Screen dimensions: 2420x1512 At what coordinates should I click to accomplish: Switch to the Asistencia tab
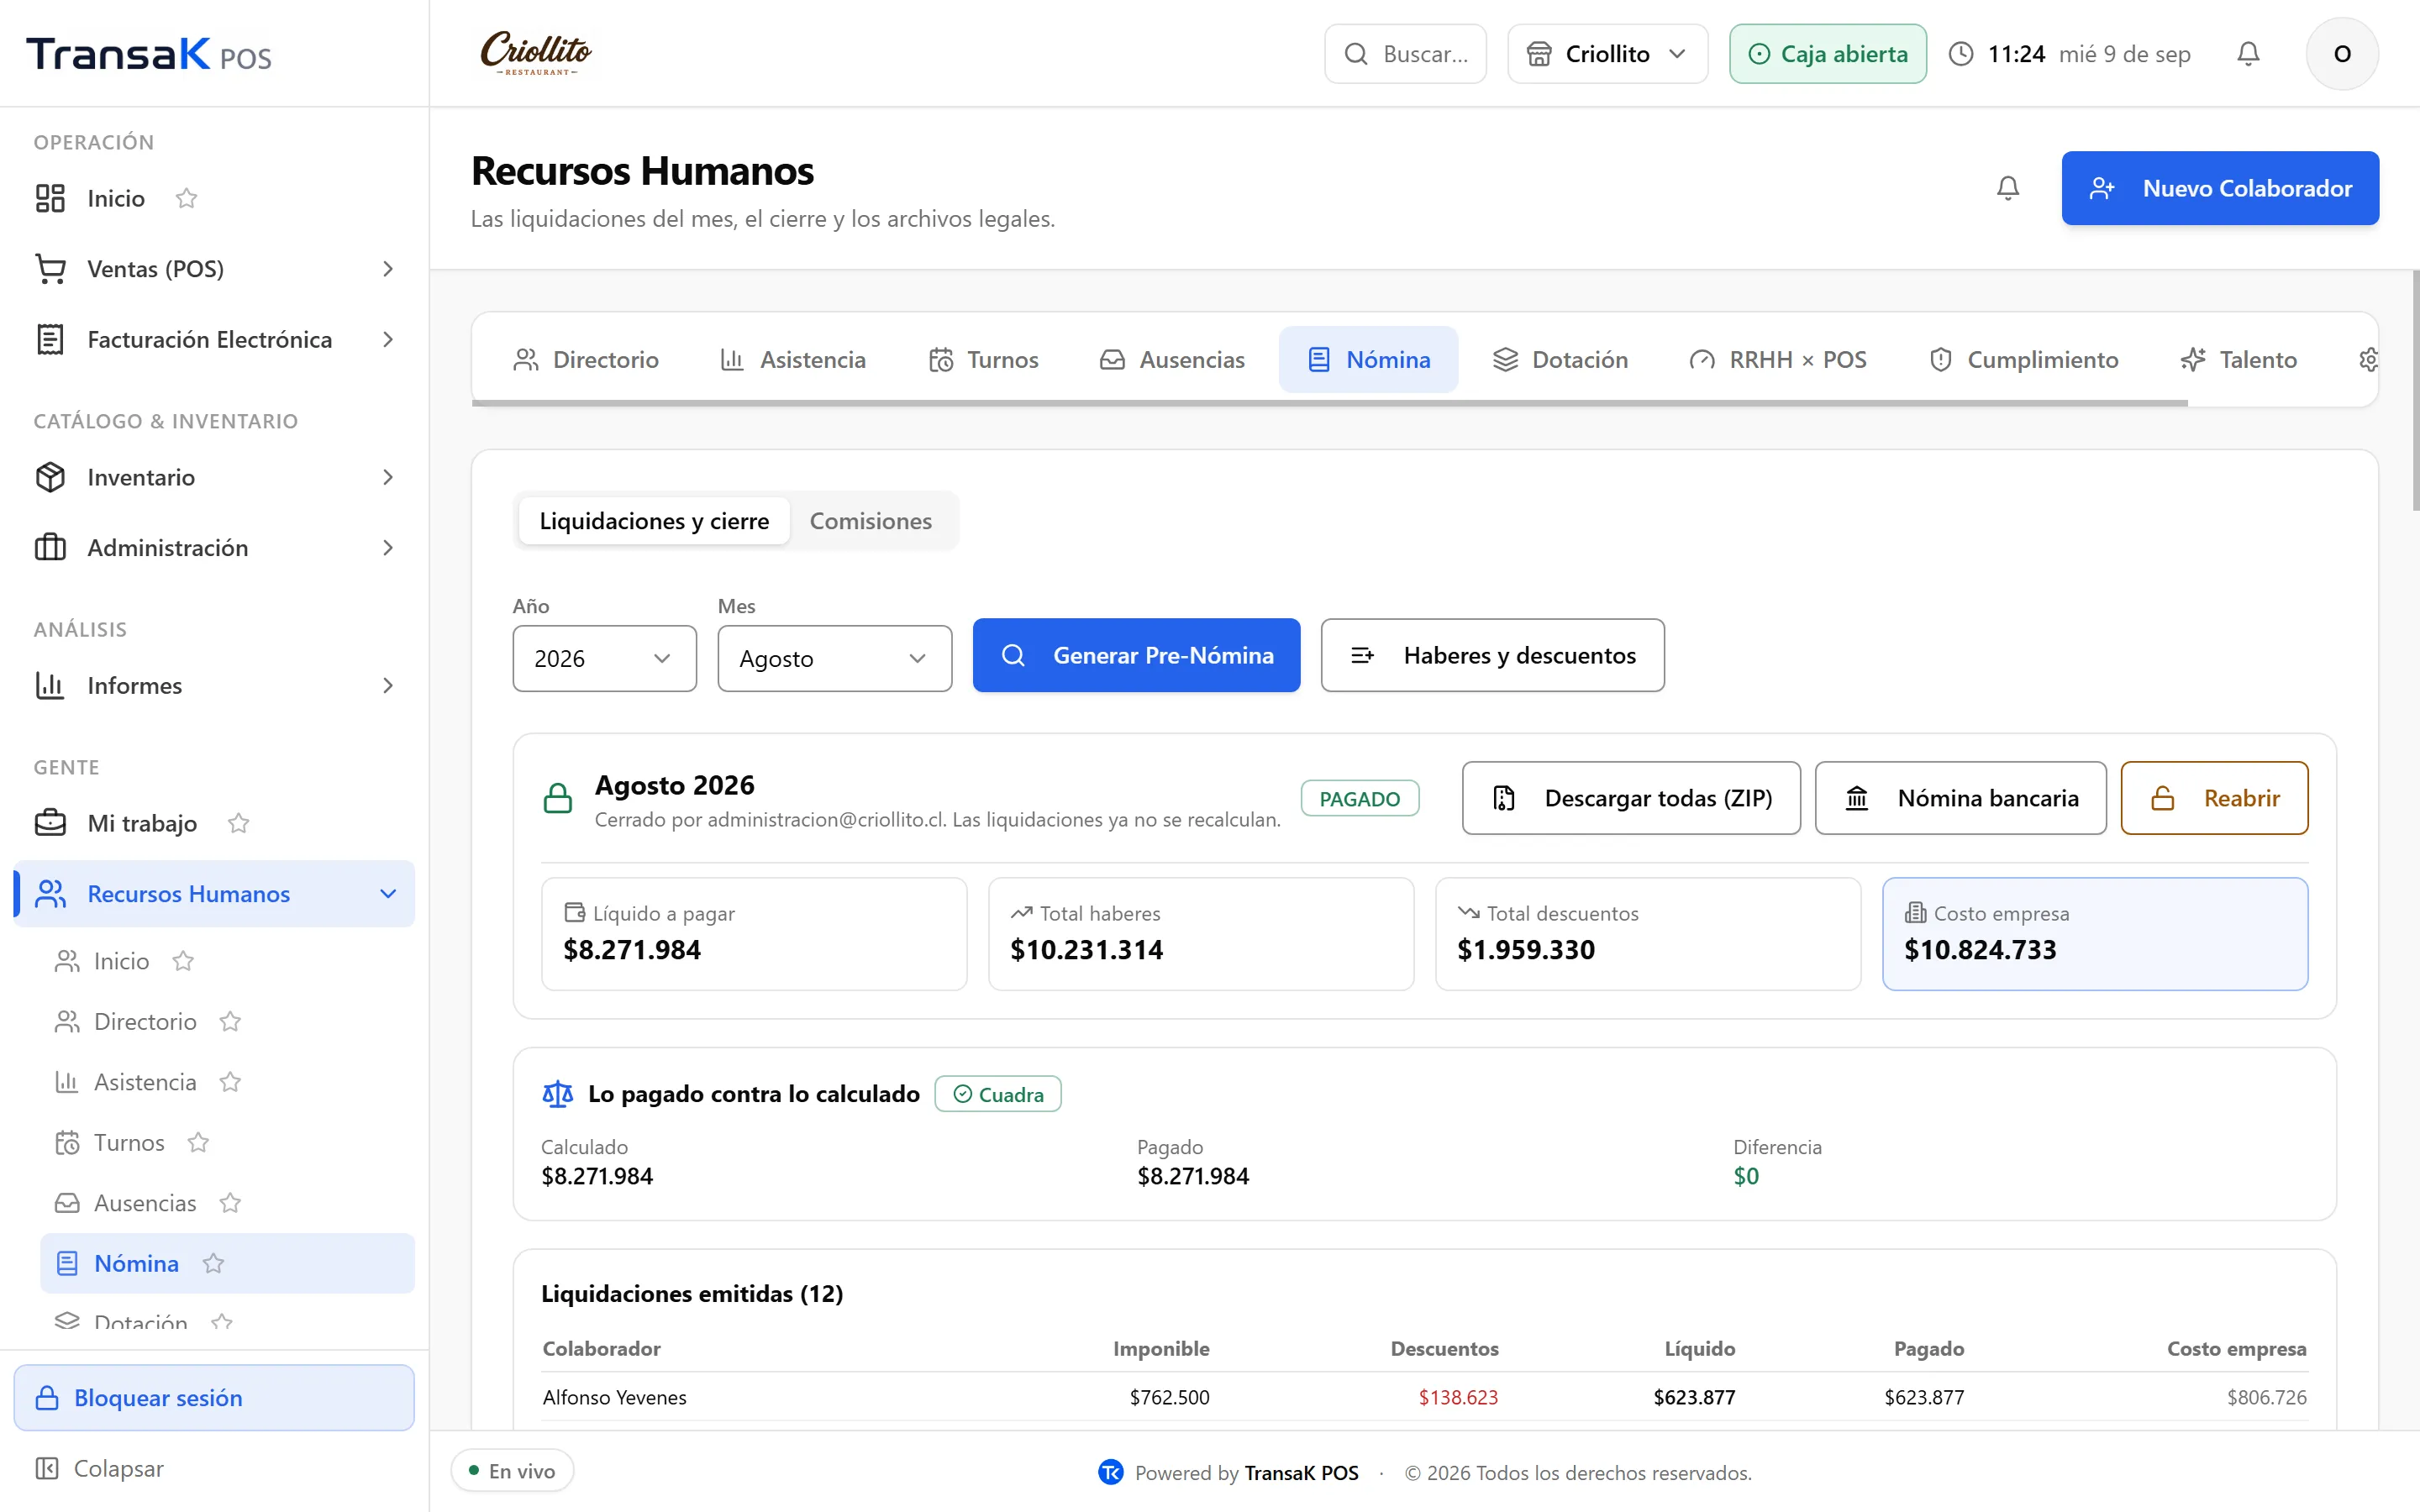click(793, 360)
